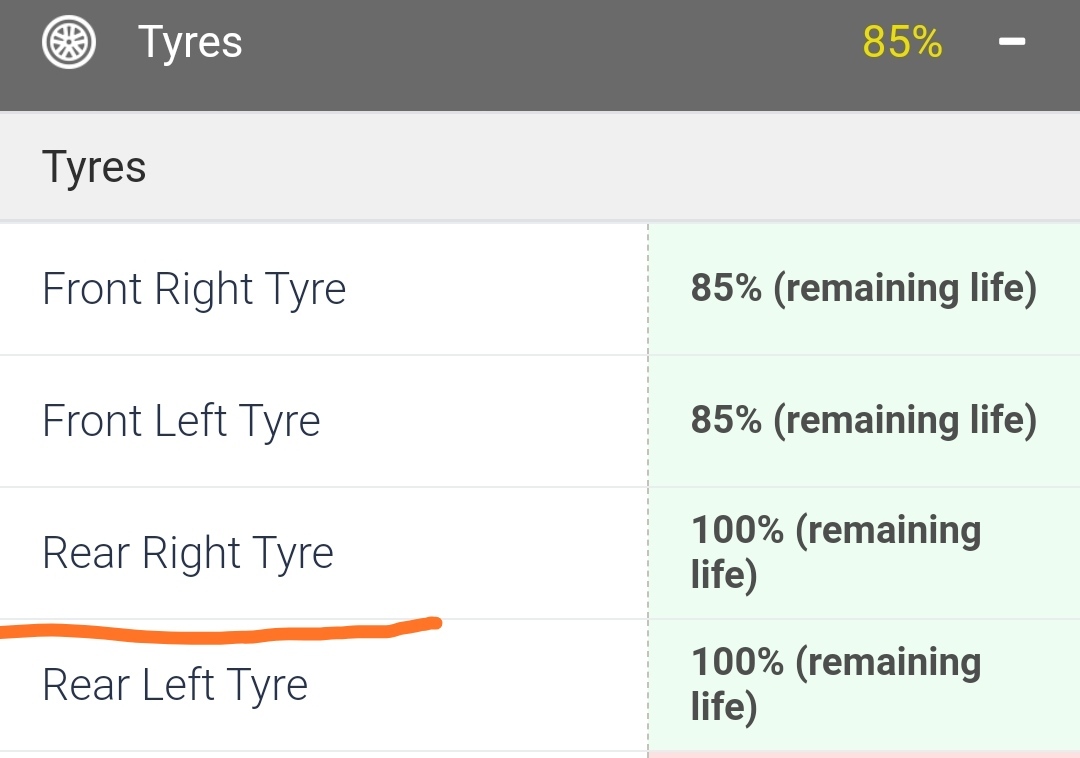Select the Rear Right Tyre label
This screenshot has width=1080, height=758.
[188, 553]
